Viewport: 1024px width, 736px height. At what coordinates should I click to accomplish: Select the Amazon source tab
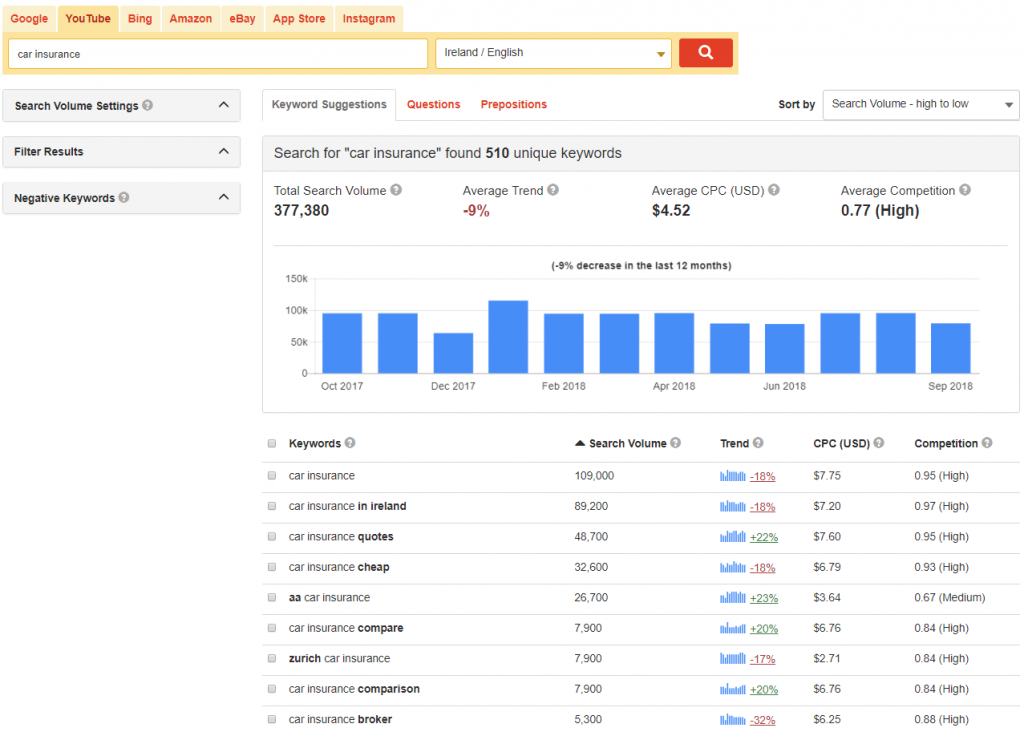(x=190, y=18)
